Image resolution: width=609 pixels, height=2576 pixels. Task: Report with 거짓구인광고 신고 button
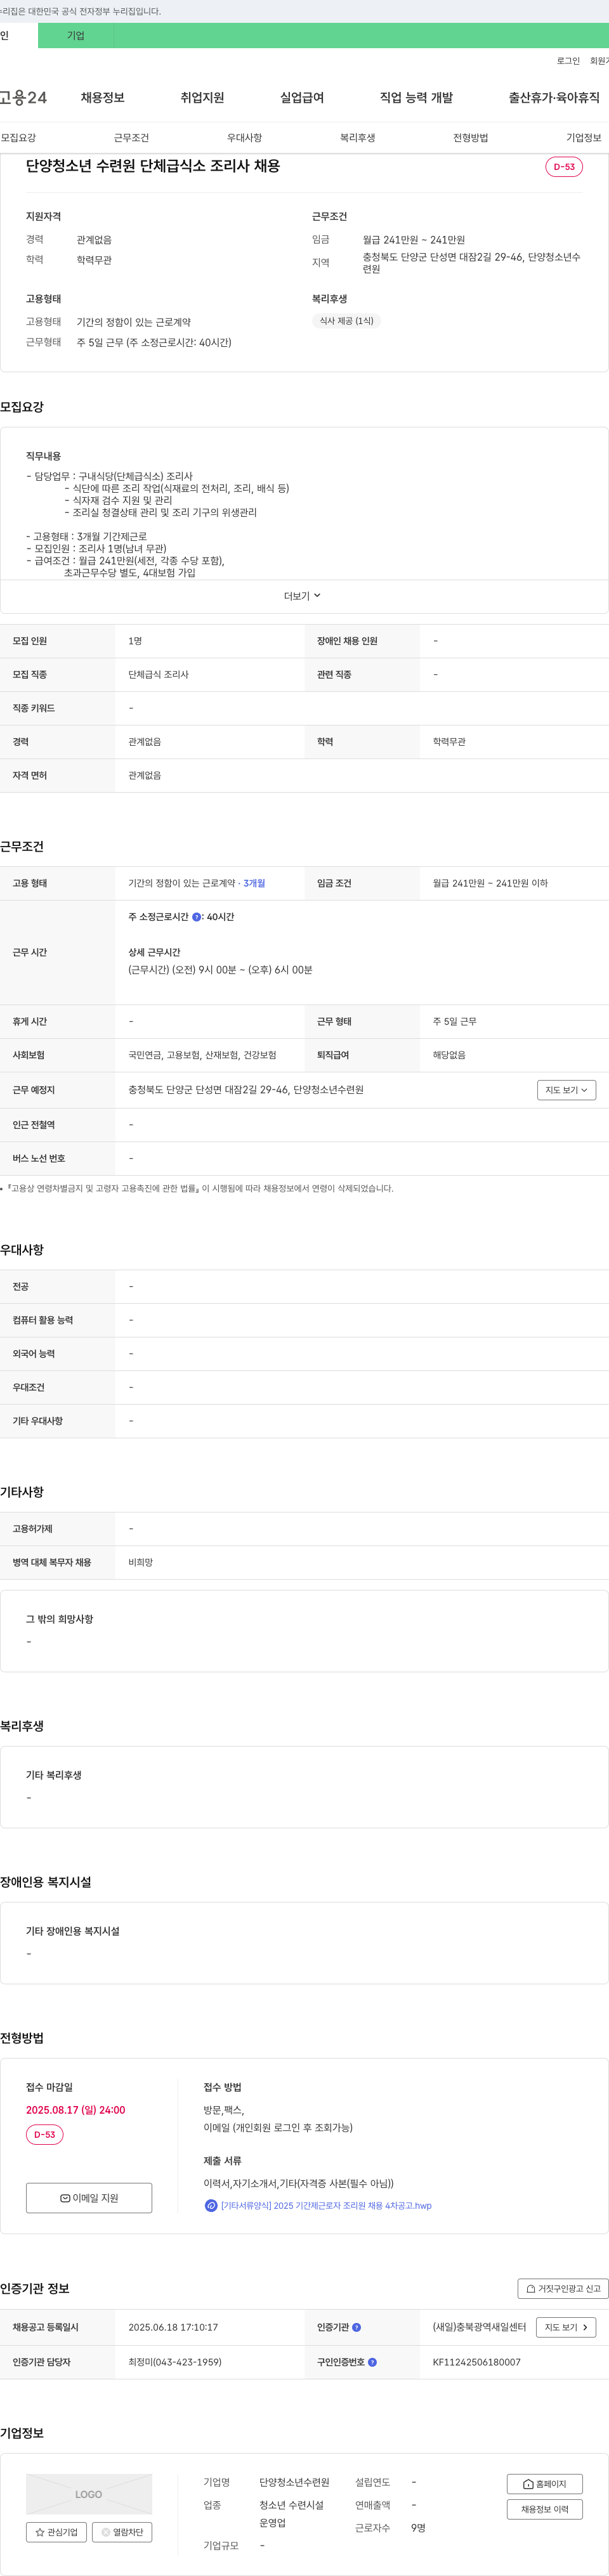coord(563,2288)
